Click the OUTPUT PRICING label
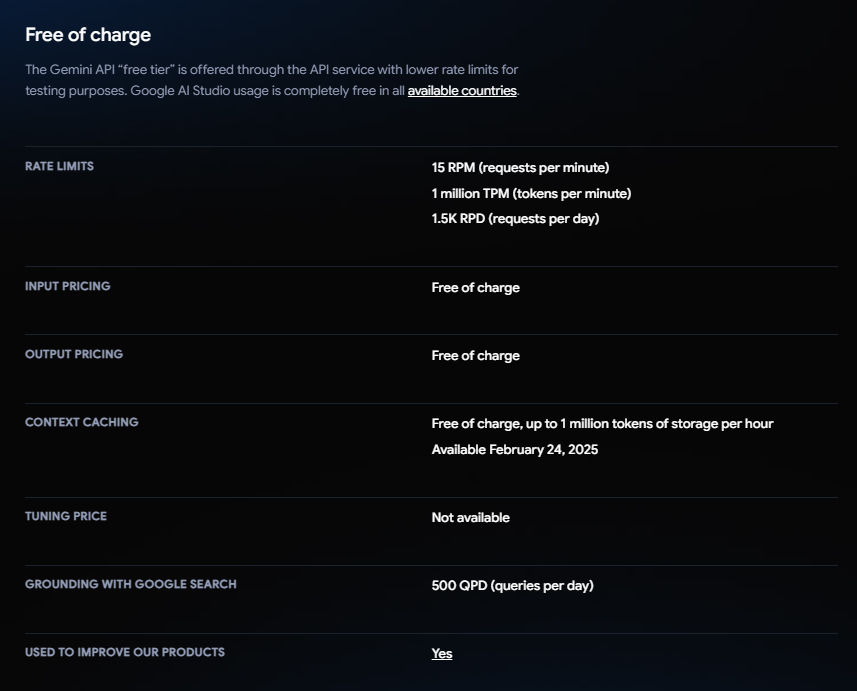857x691 pixels. tap(74, 354)
